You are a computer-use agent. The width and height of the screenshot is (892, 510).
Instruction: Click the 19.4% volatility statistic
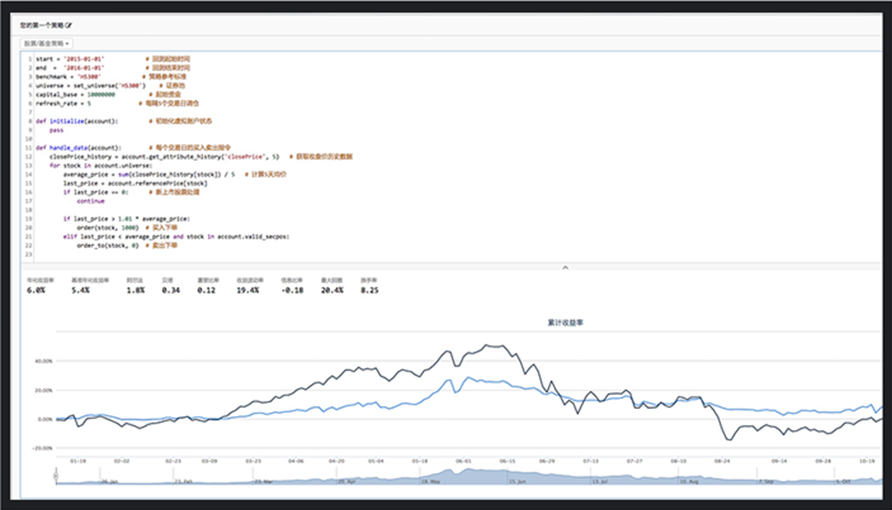[247, 290]
